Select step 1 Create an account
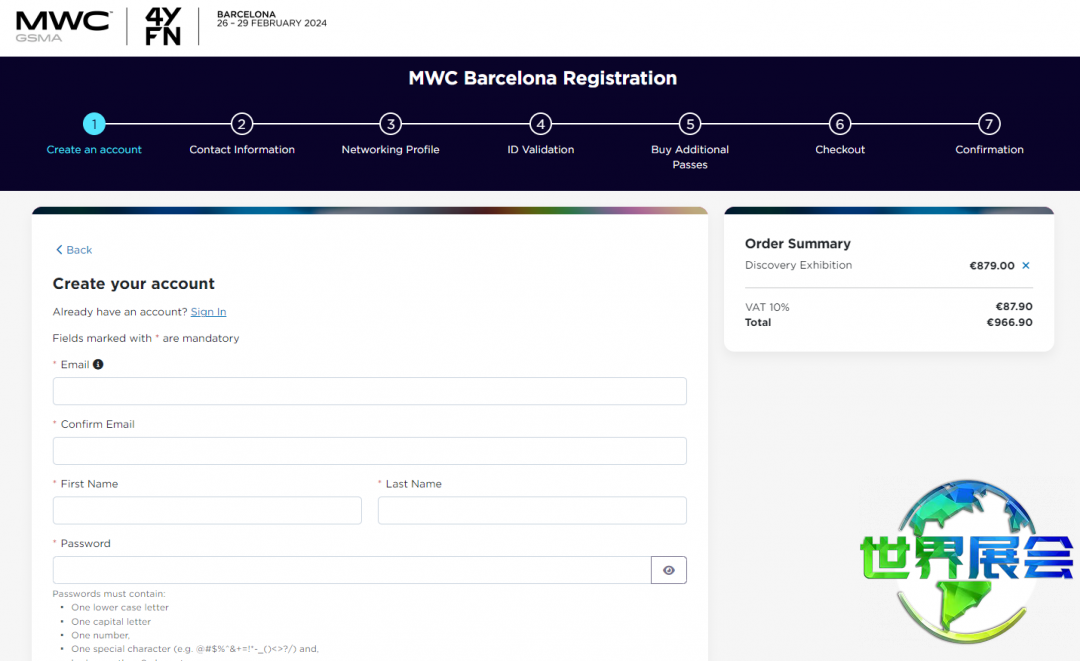1080x661 pixels. tap(94, 124)
